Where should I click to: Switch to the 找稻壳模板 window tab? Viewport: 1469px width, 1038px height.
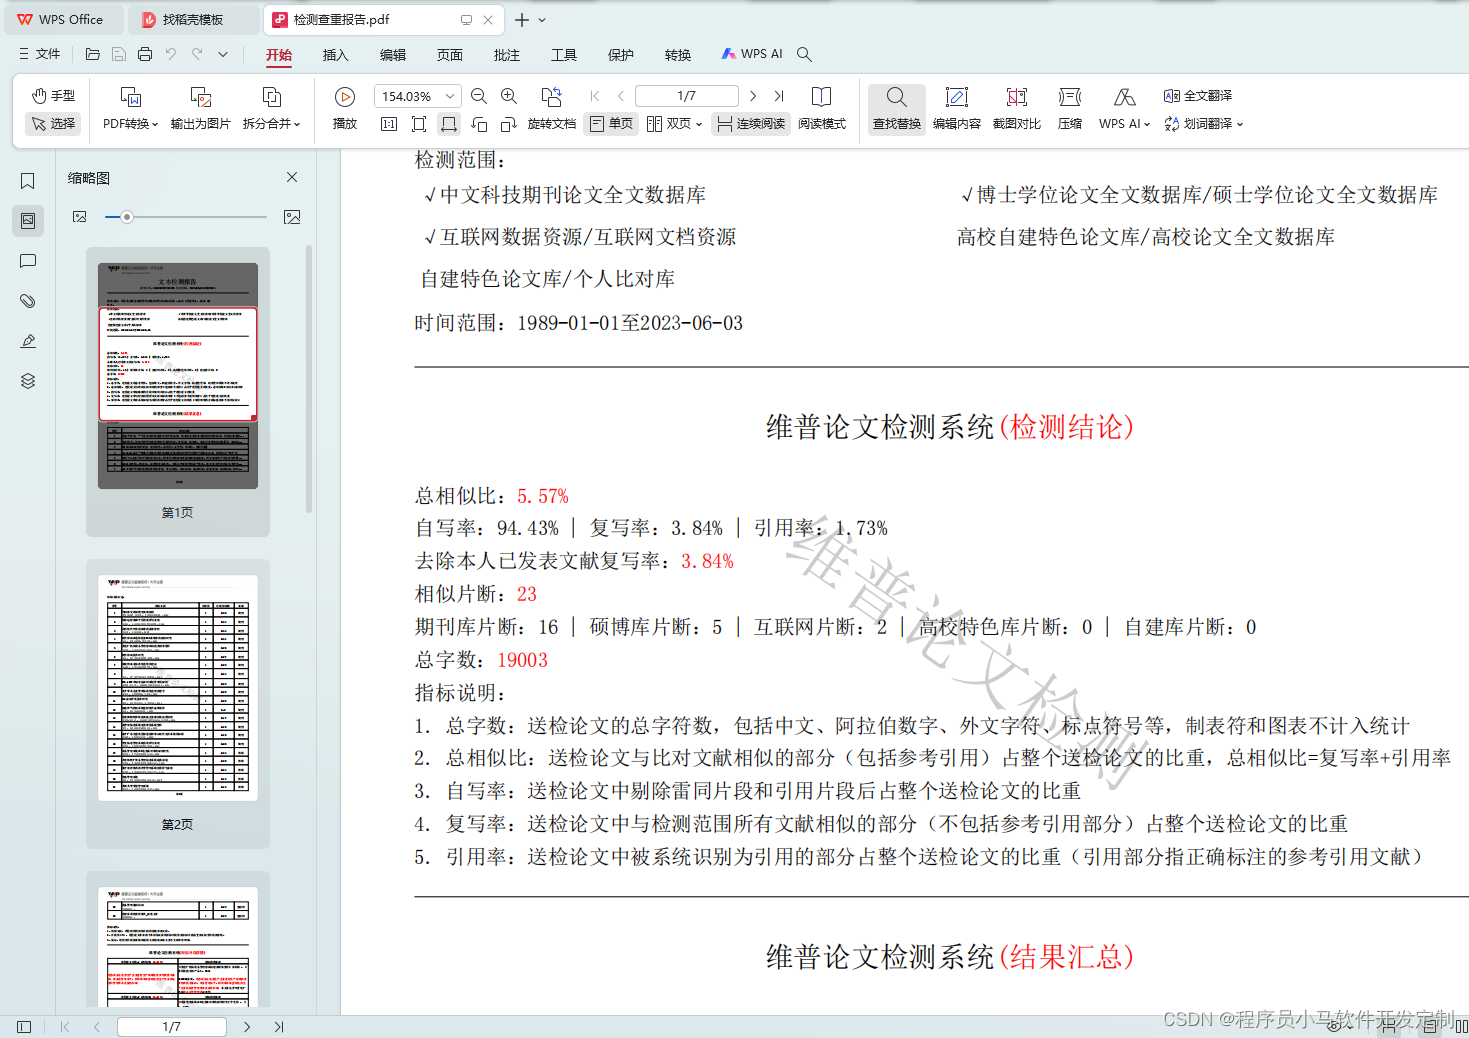pyautogui.click(x=194, y=20)
